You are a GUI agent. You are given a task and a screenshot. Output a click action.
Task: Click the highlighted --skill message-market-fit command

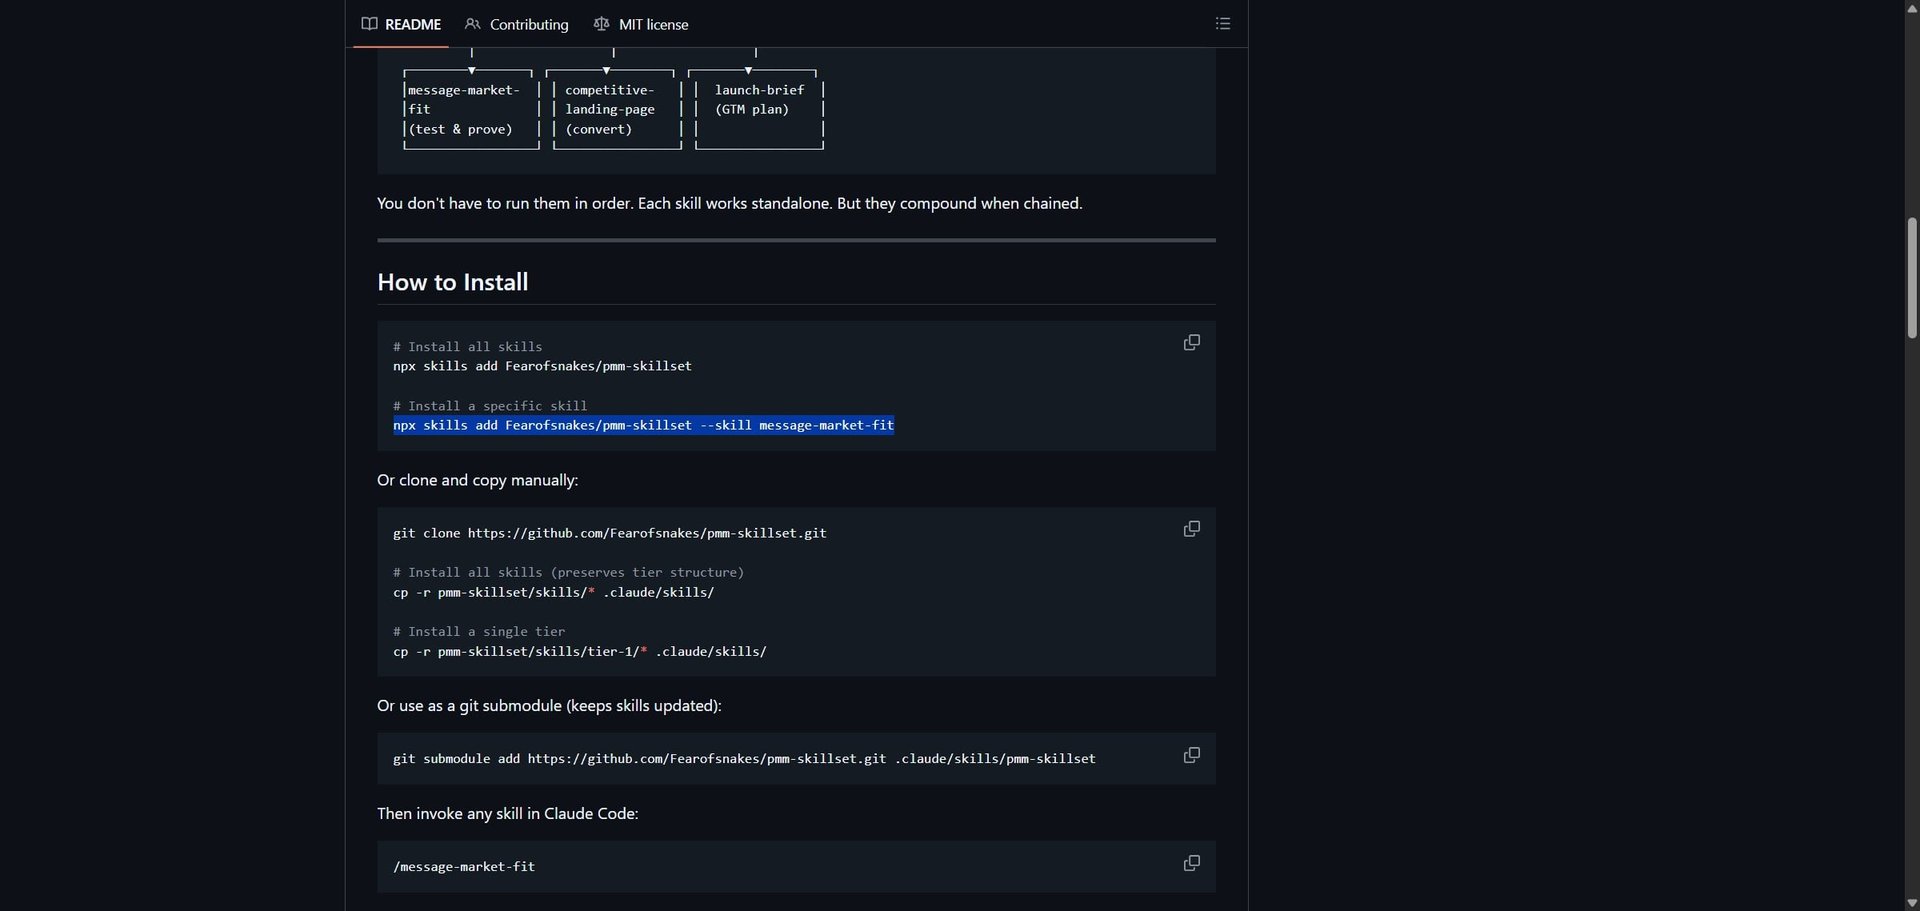pyautogui.click(x=643, y=425)
